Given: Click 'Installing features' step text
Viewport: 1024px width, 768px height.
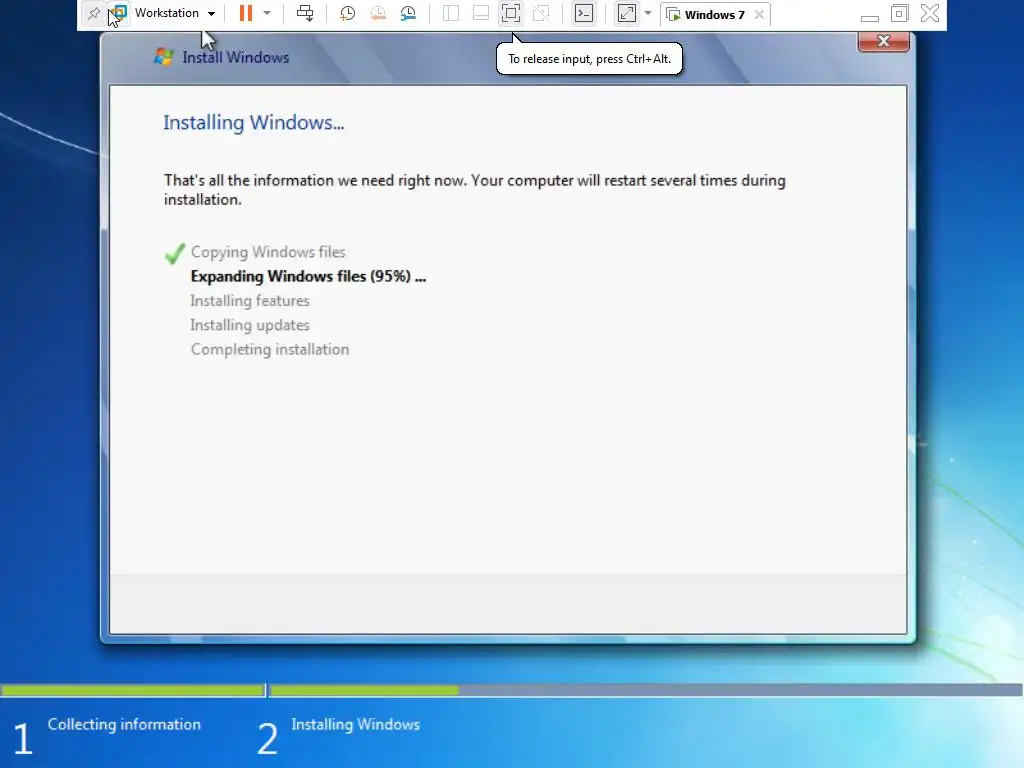Looking at the screenshot, I should pos(249,300).
